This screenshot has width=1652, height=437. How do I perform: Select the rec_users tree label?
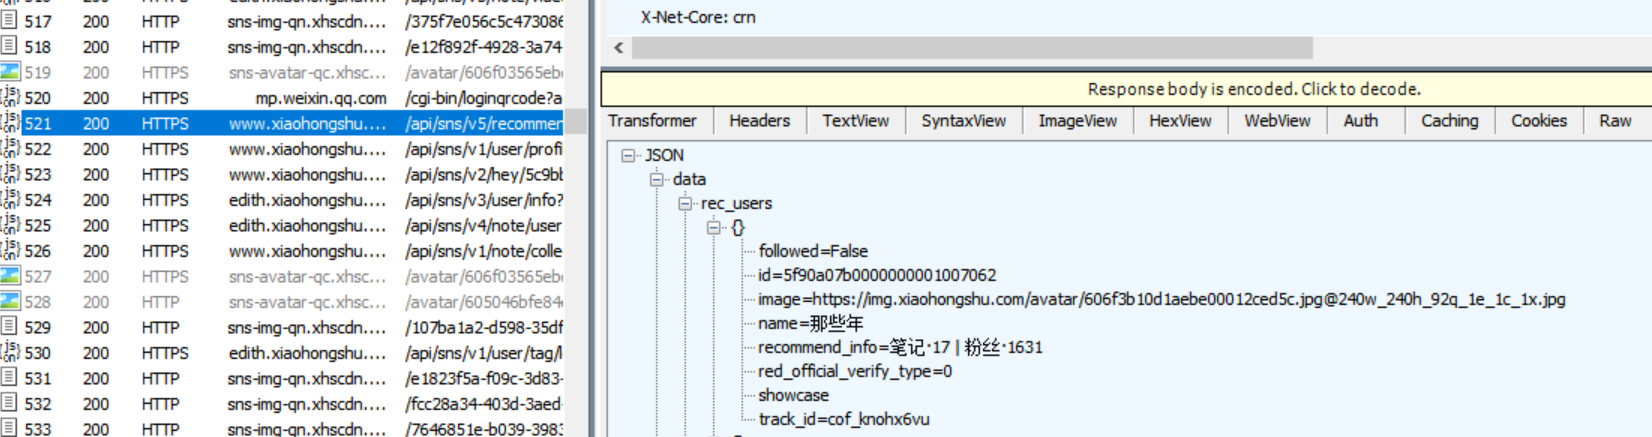point(736,203)
